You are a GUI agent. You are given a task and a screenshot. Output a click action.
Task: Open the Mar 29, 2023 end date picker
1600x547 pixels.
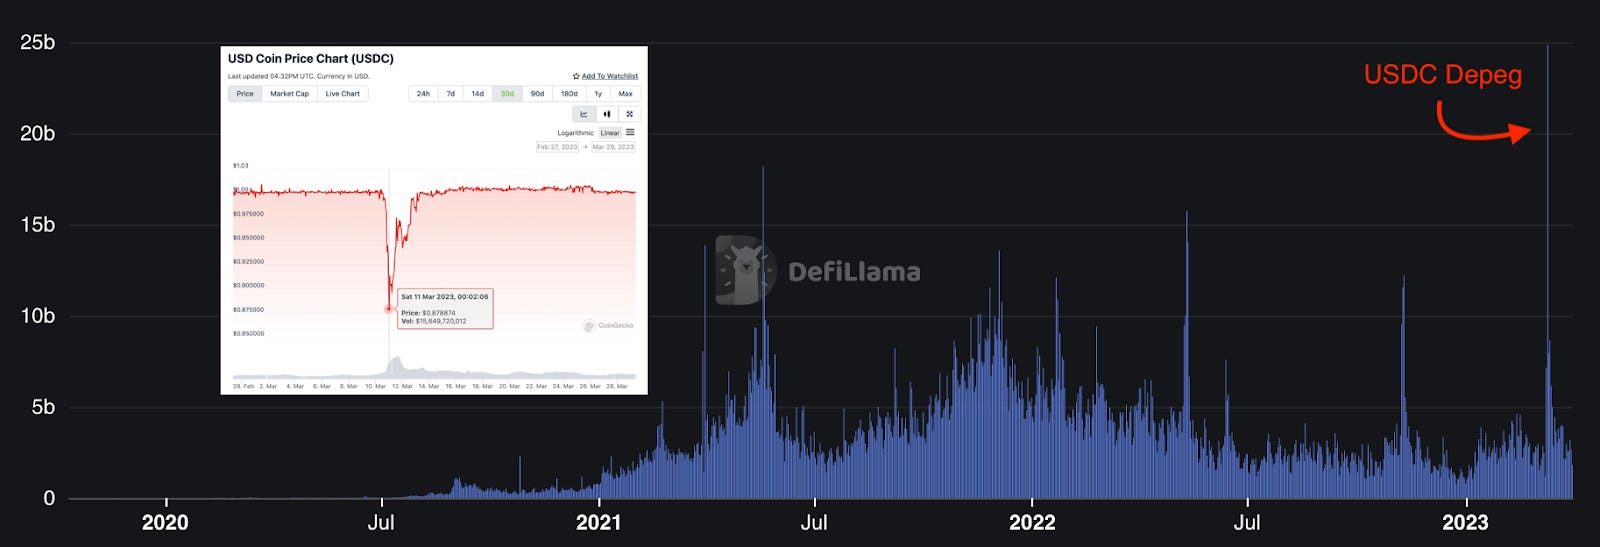click(613, 147)
